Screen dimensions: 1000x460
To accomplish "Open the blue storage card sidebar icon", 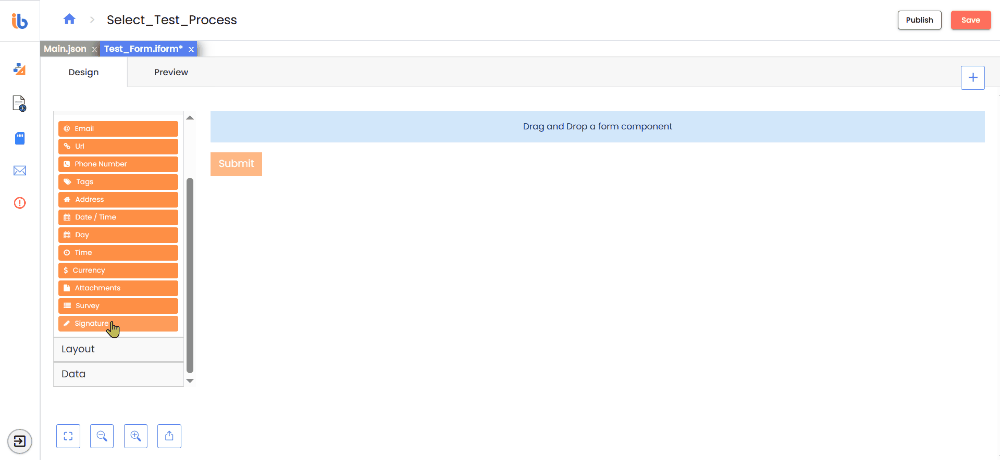I will click(20, 138).
